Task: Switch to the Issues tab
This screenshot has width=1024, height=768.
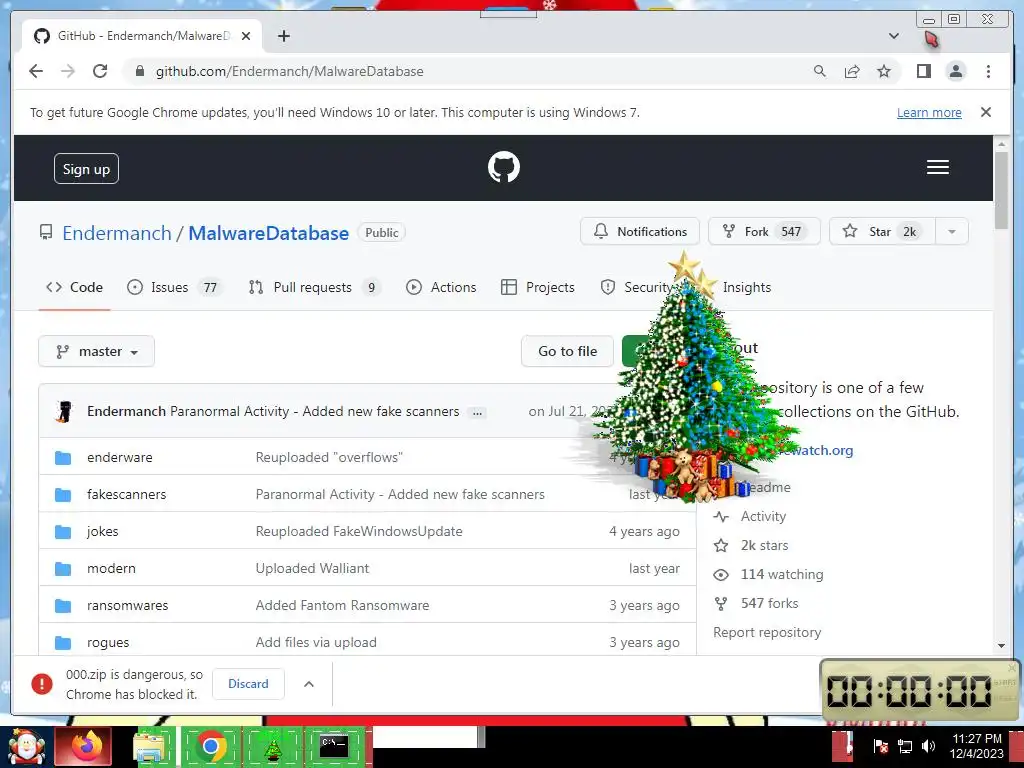Action: 174,287
